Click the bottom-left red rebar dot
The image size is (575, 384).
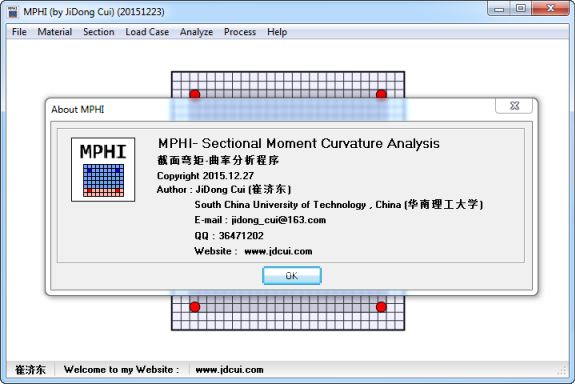(x=195, y=307)
